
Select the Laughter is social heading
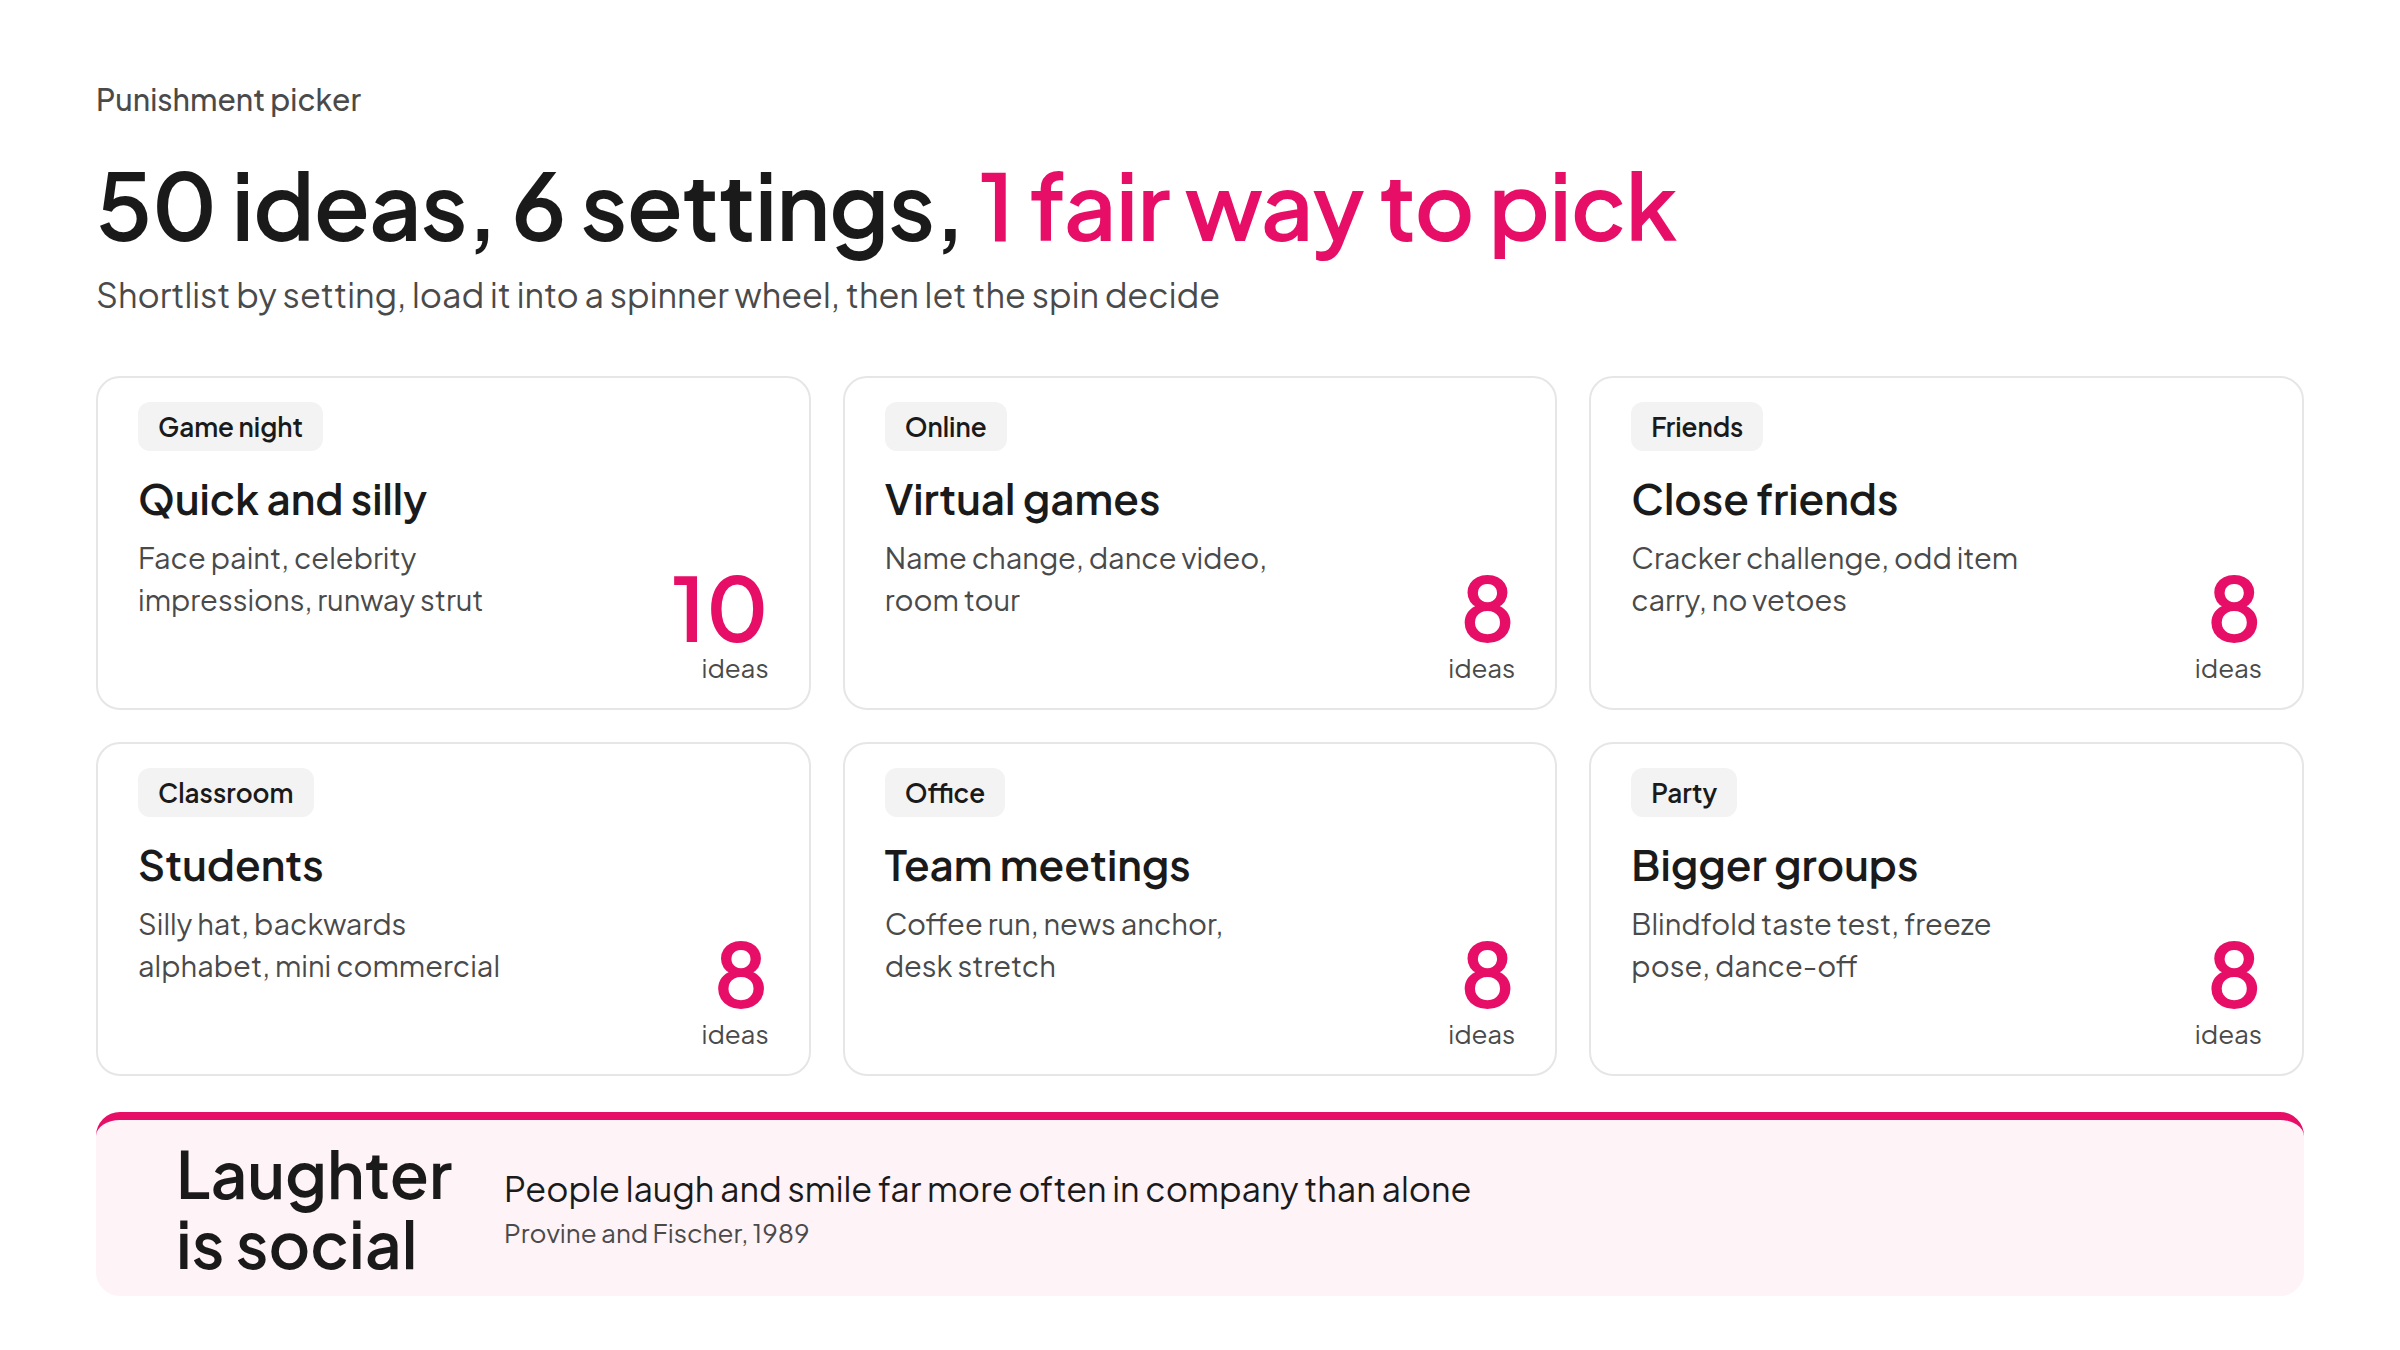[x=314, y=1211]
